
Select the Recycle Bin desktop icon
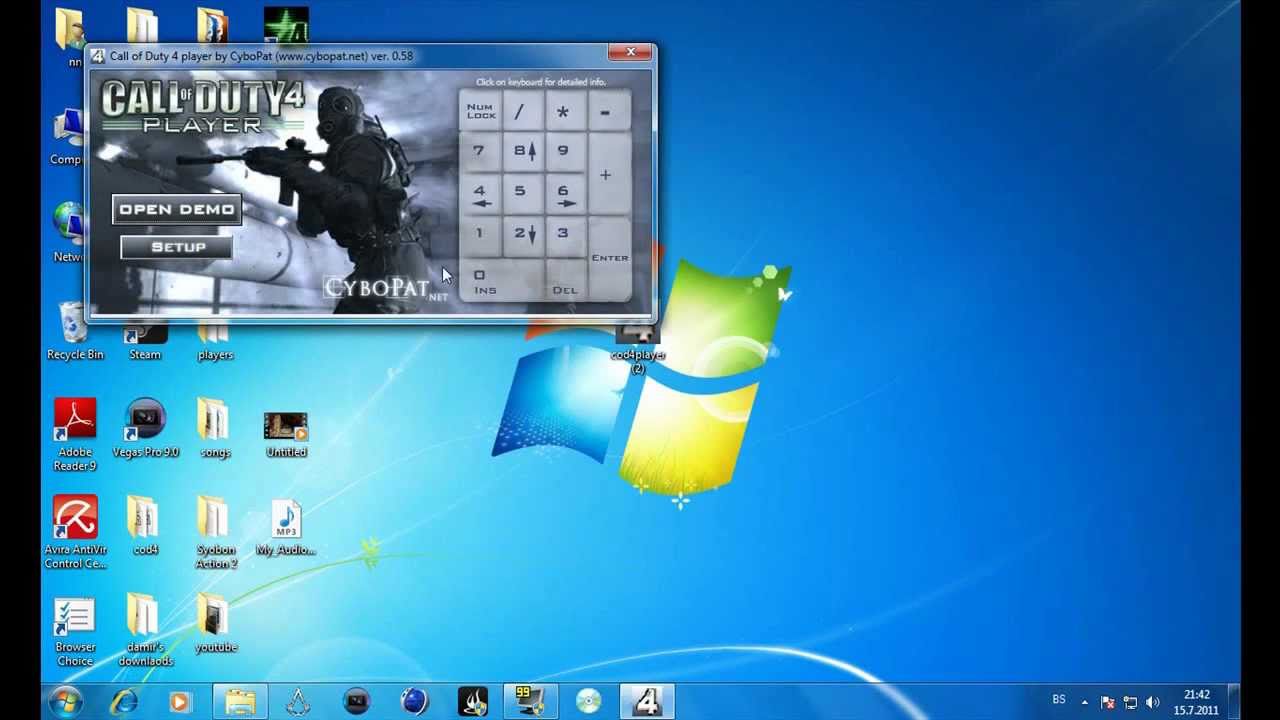(75, 332)
